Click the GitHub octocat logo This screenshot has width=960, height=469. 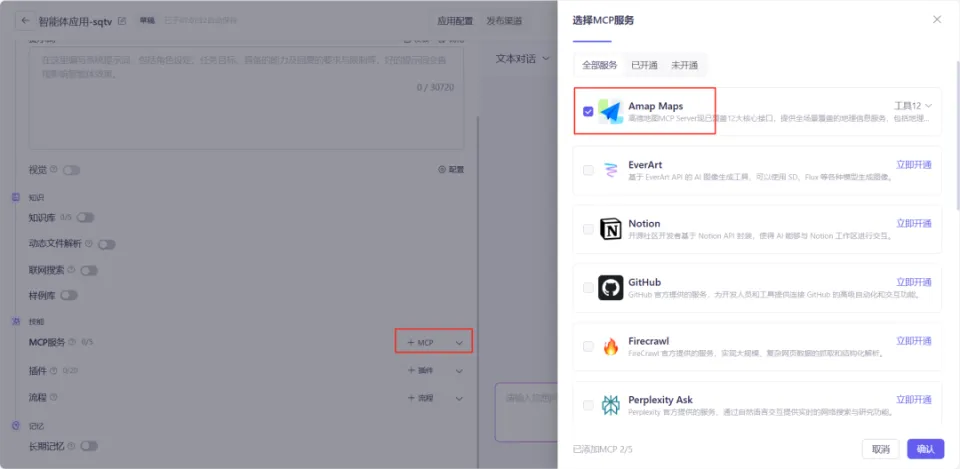(610, 288)
